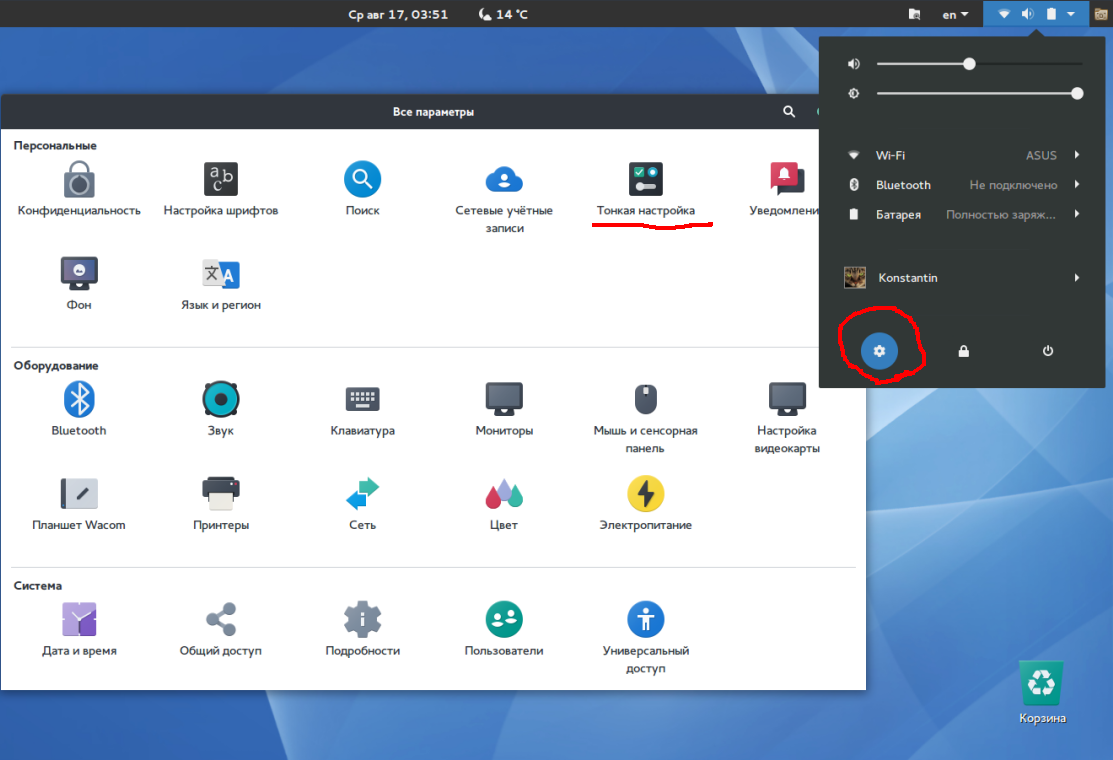The image size is (1113, 760).
Task: Open Конфиденциальность privacy settings
Action: [x=79, y=190]
